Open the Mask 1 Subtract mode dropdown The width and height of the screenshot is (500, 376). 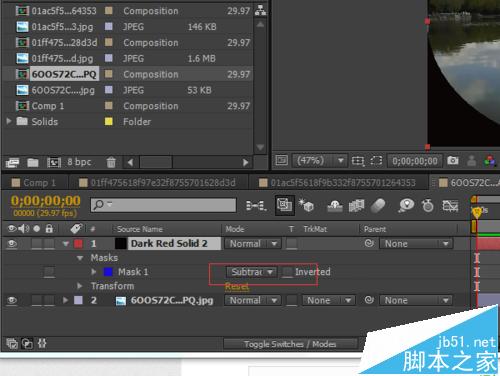tap(251, 272)
